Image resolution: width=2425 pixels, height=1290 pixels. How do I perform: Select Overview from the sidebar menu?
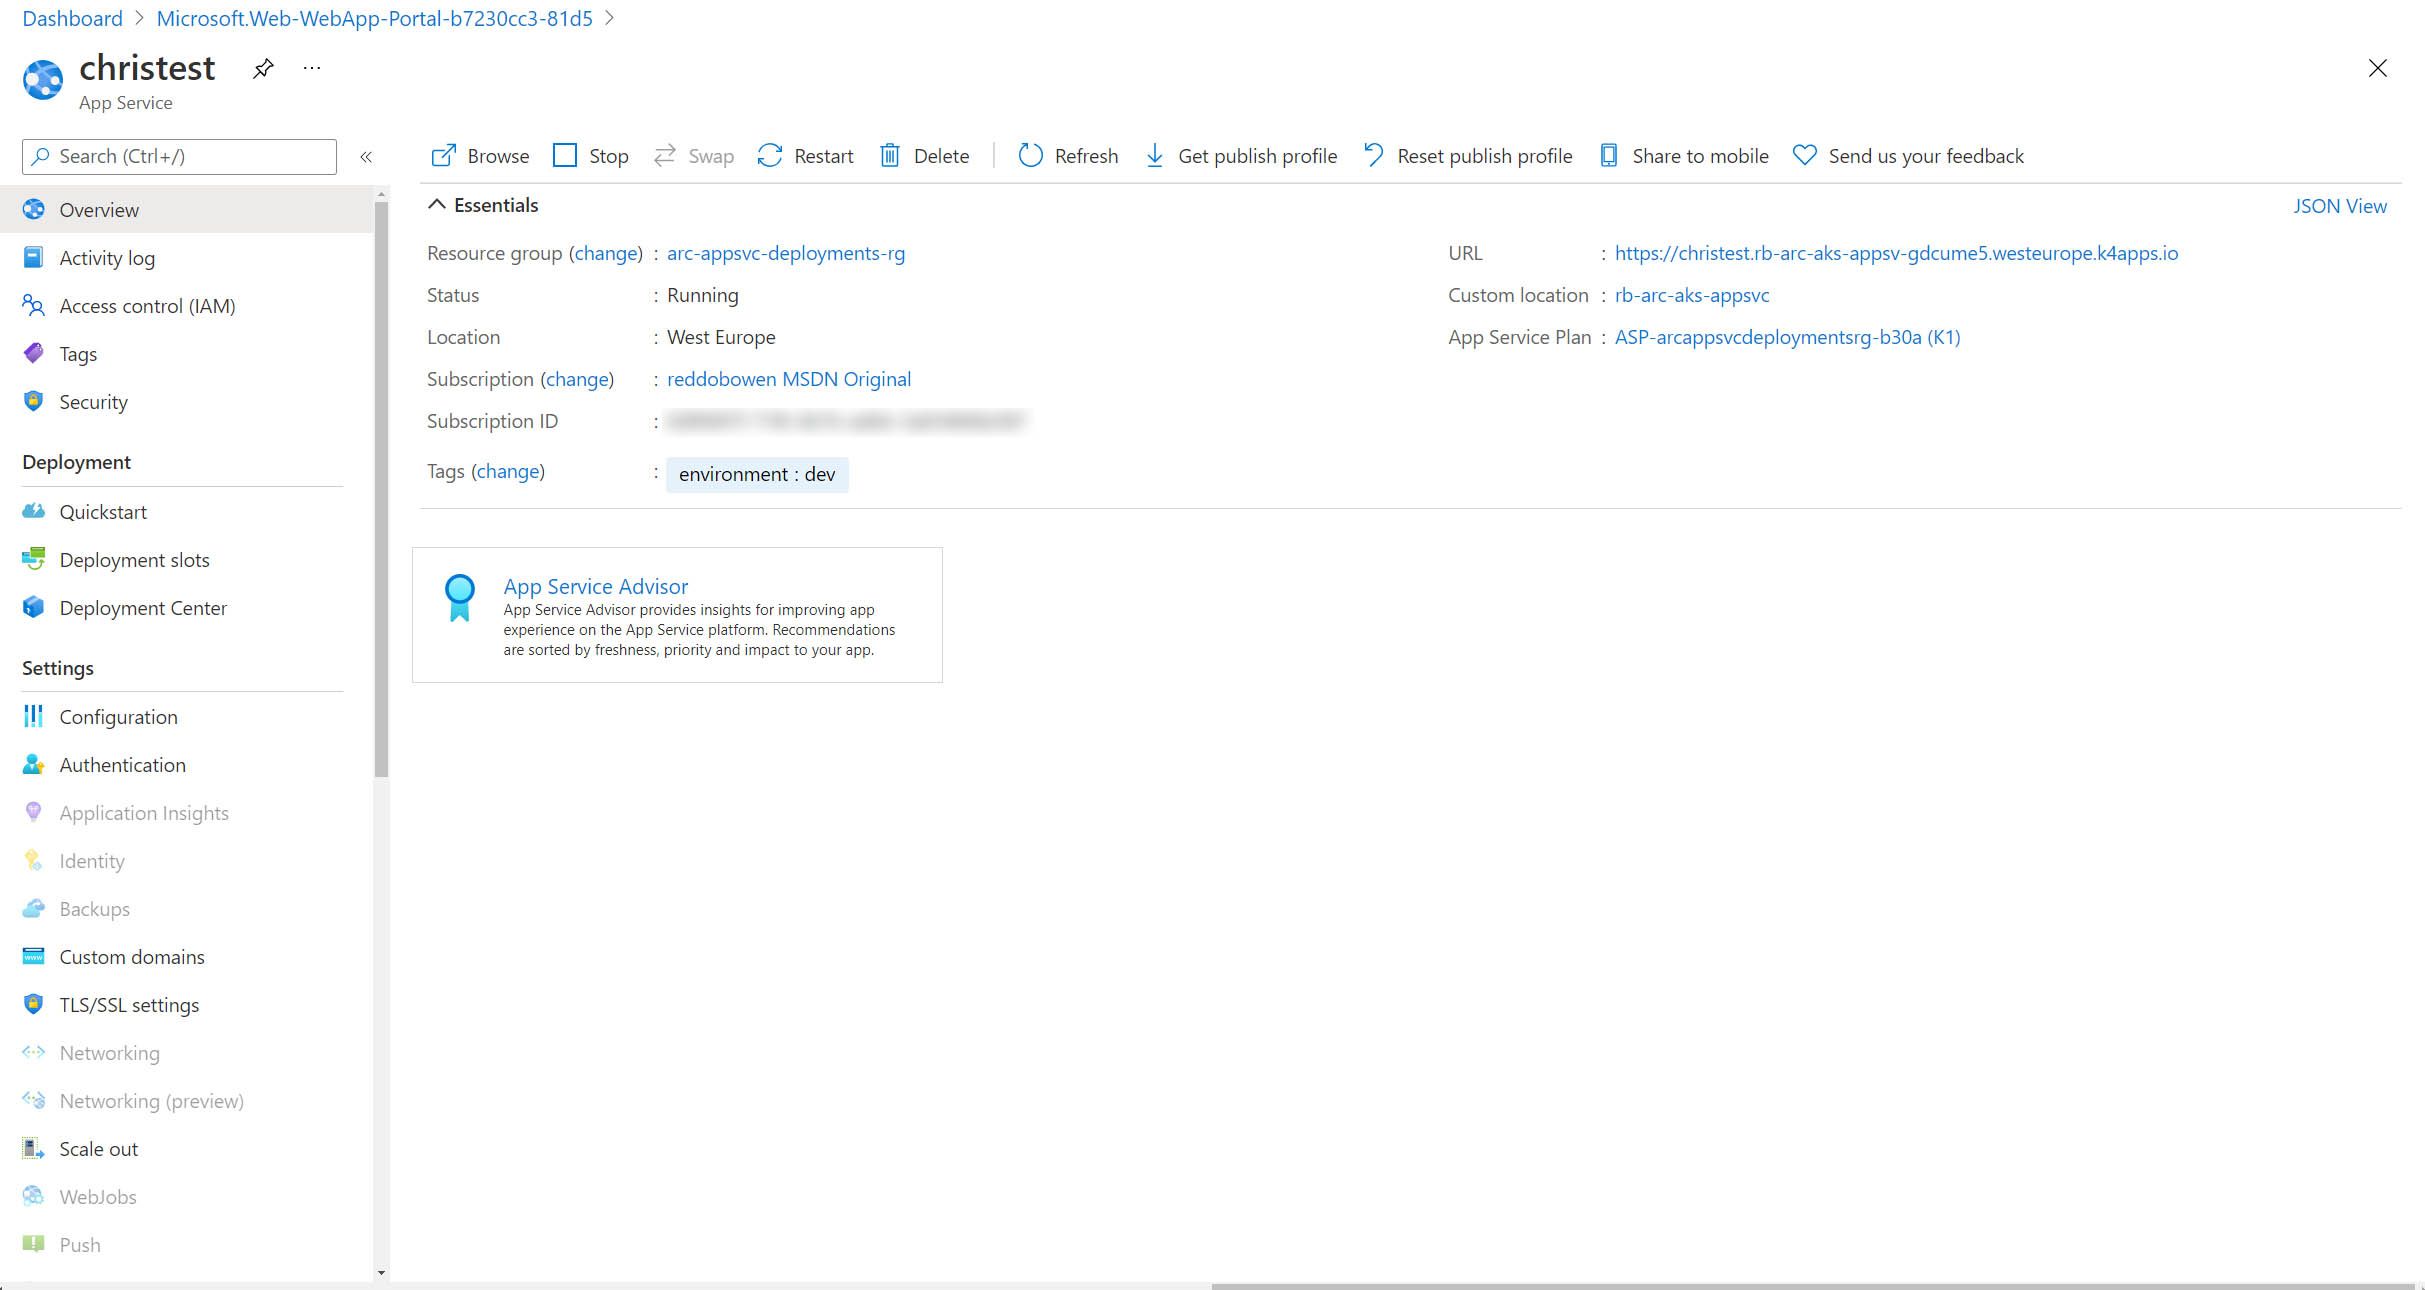click(x=98, y=209)
